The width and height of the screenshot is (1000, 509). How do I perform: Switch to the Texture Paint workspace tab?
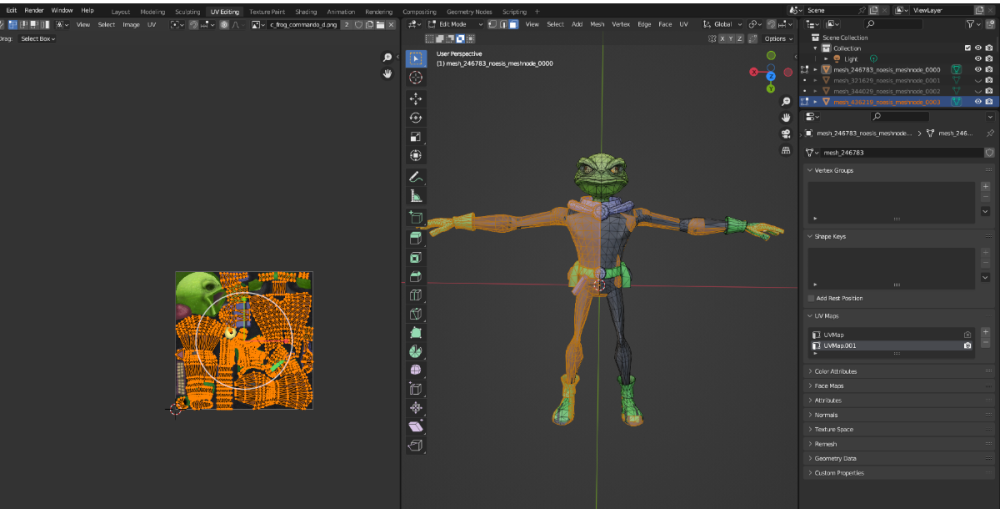click(266, 11)
